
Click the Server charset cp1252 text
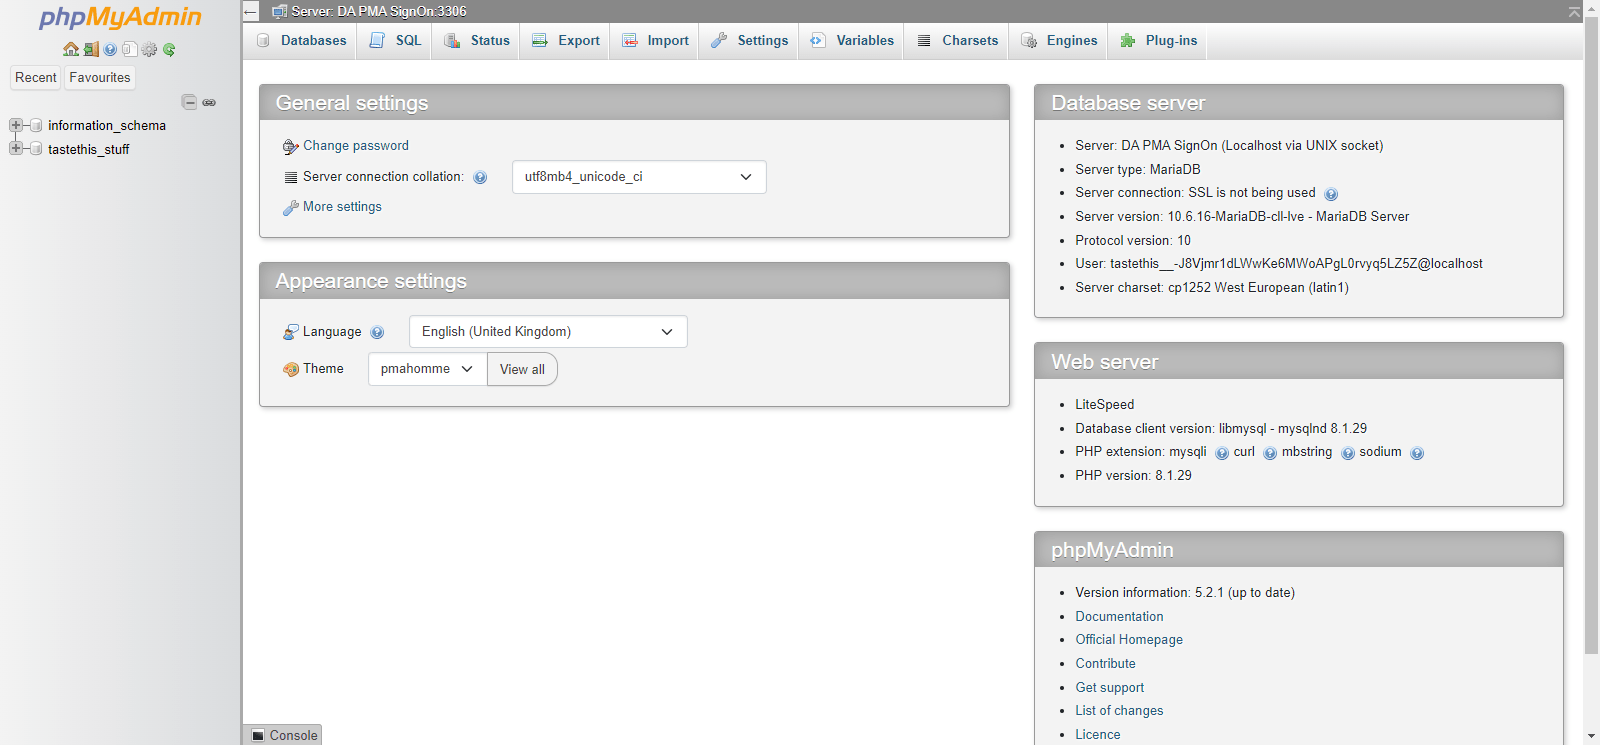click(x=1212, y=288)
